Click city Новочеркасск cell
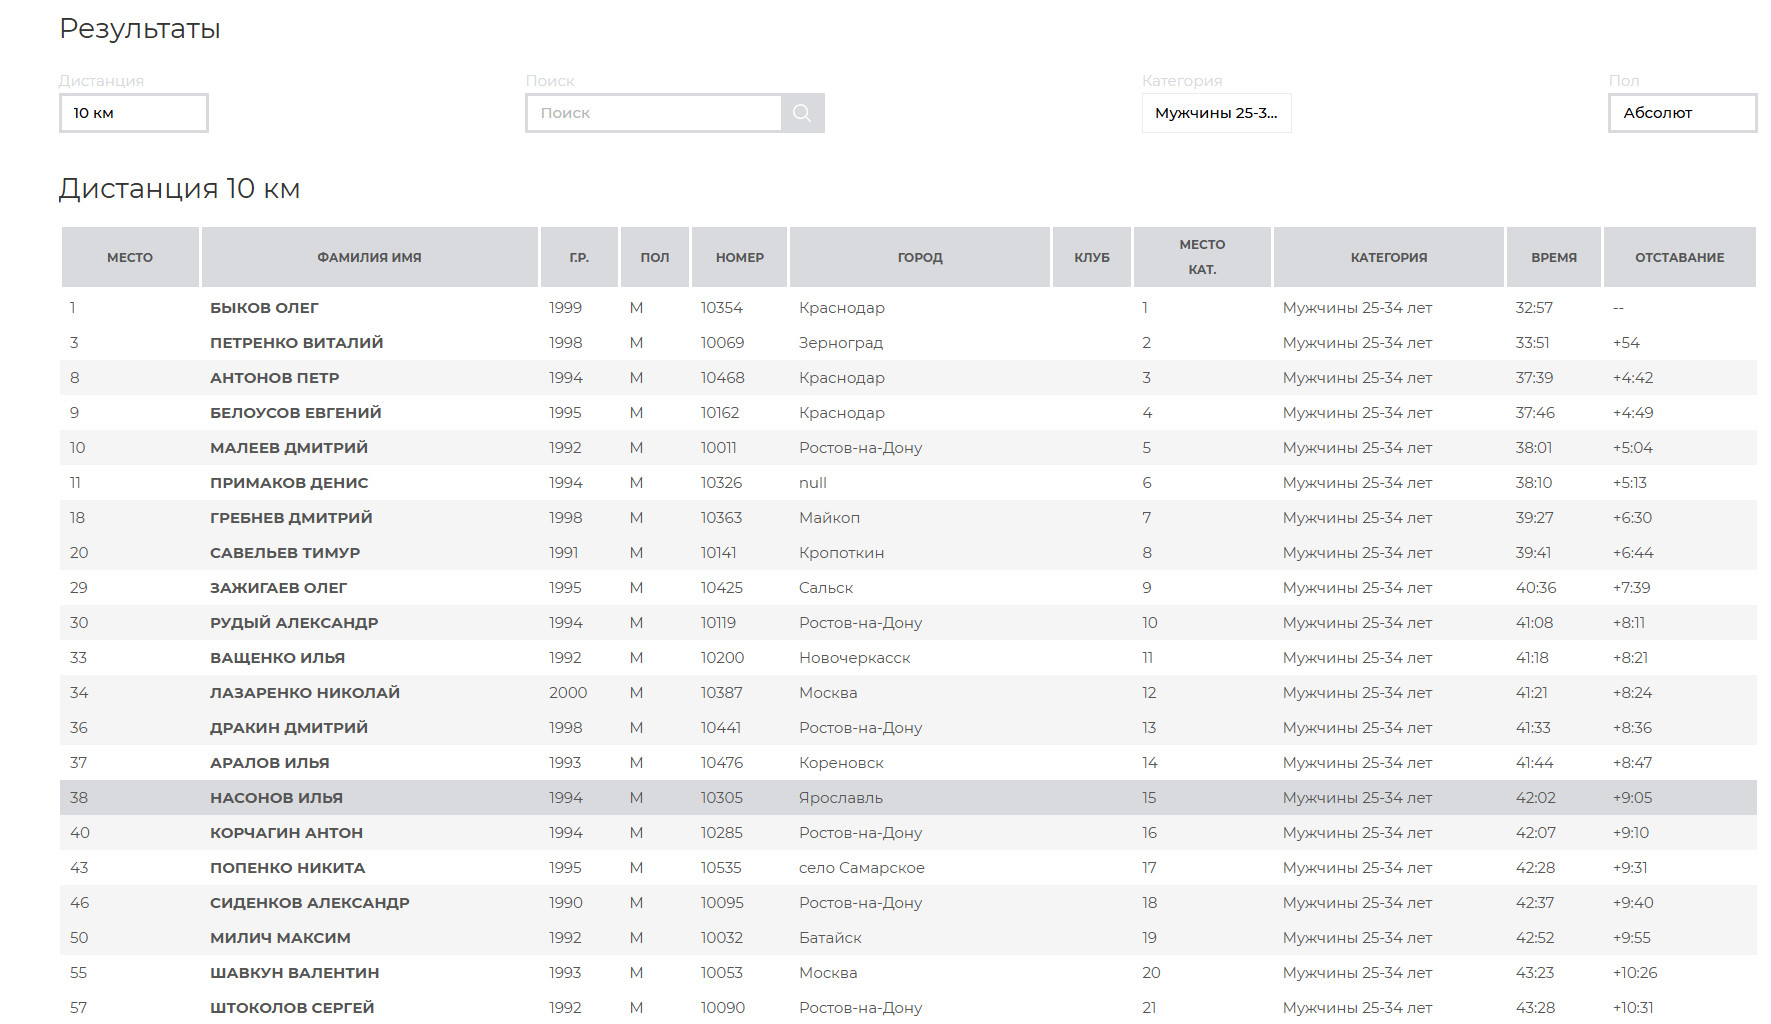The image size is (1771, 1024). pos(854,658)
